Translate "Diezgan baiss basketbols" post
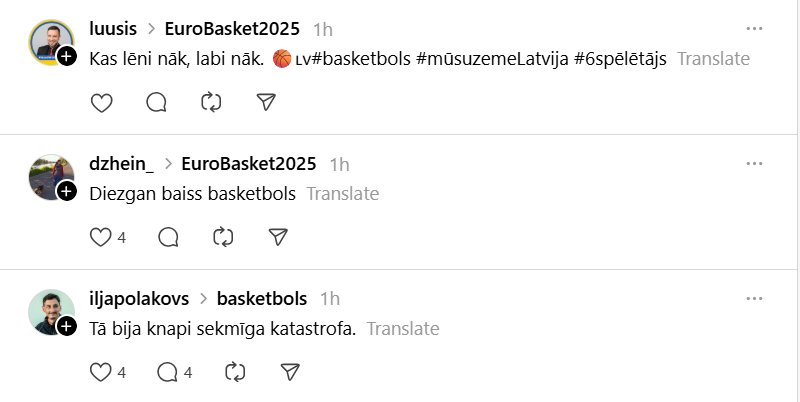The height and width of the screenshot is (402, 800). (x=343, y=194)
